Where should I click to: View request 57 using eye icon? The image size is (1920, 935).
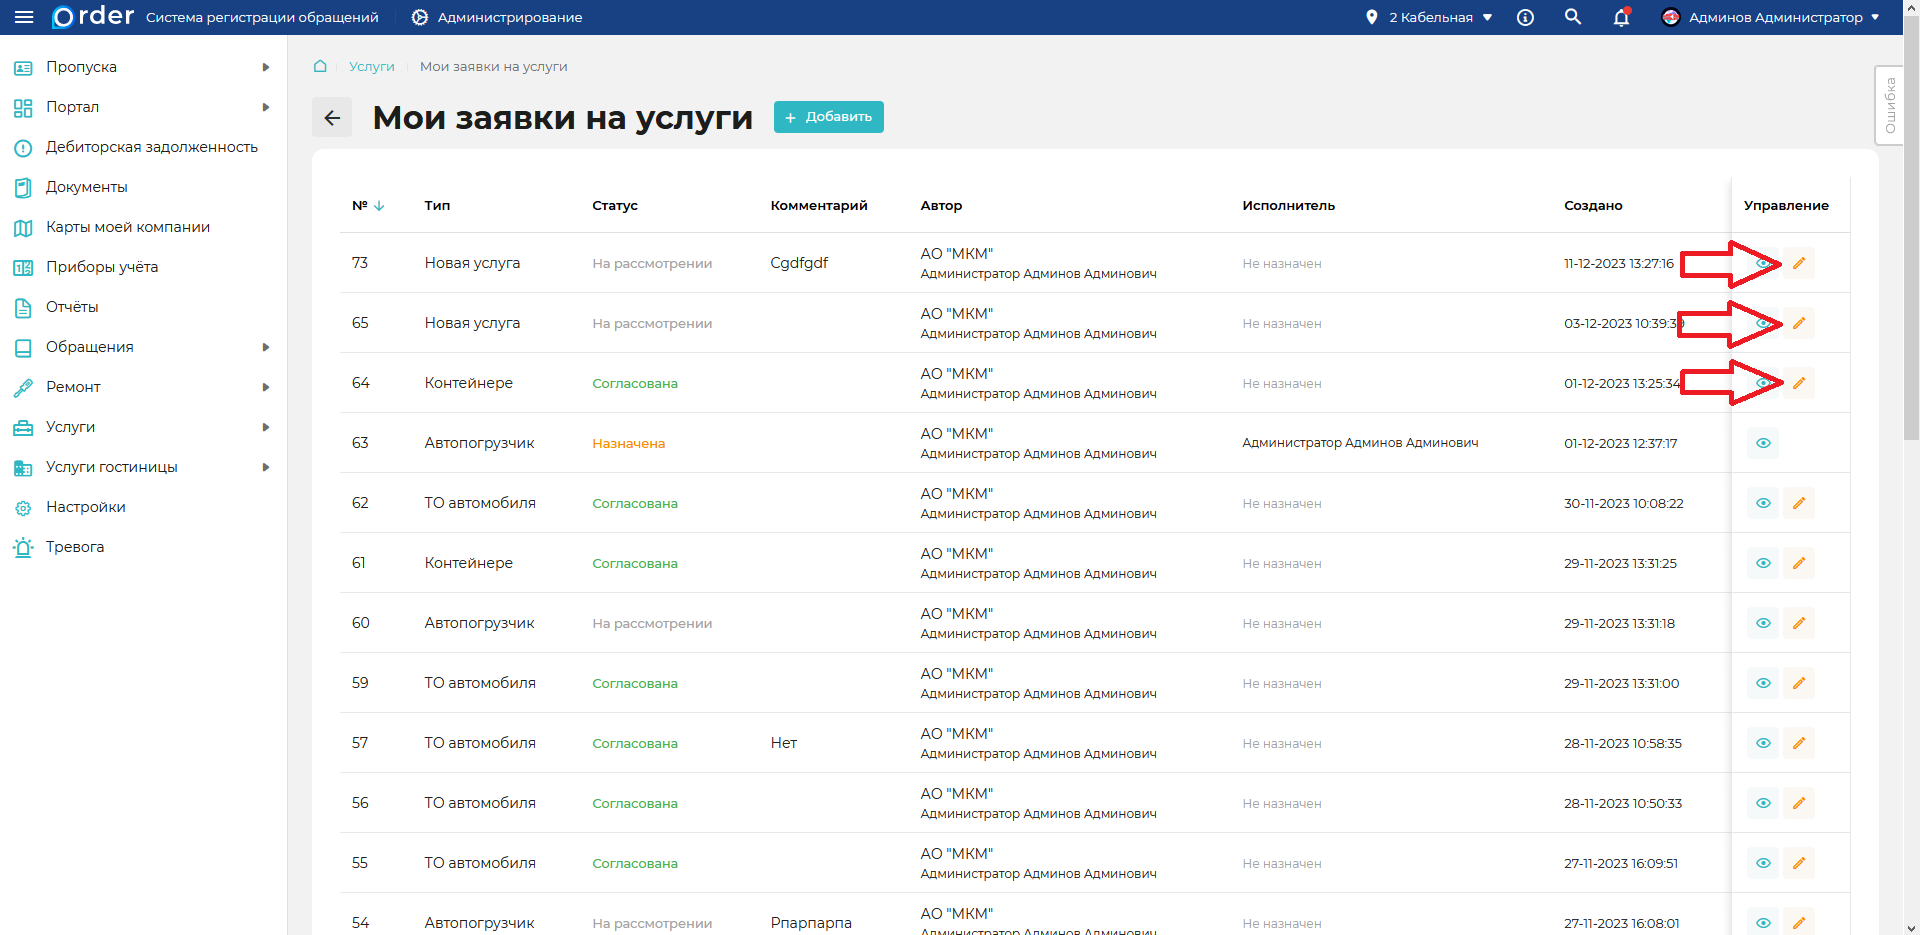pos(1763,743)
